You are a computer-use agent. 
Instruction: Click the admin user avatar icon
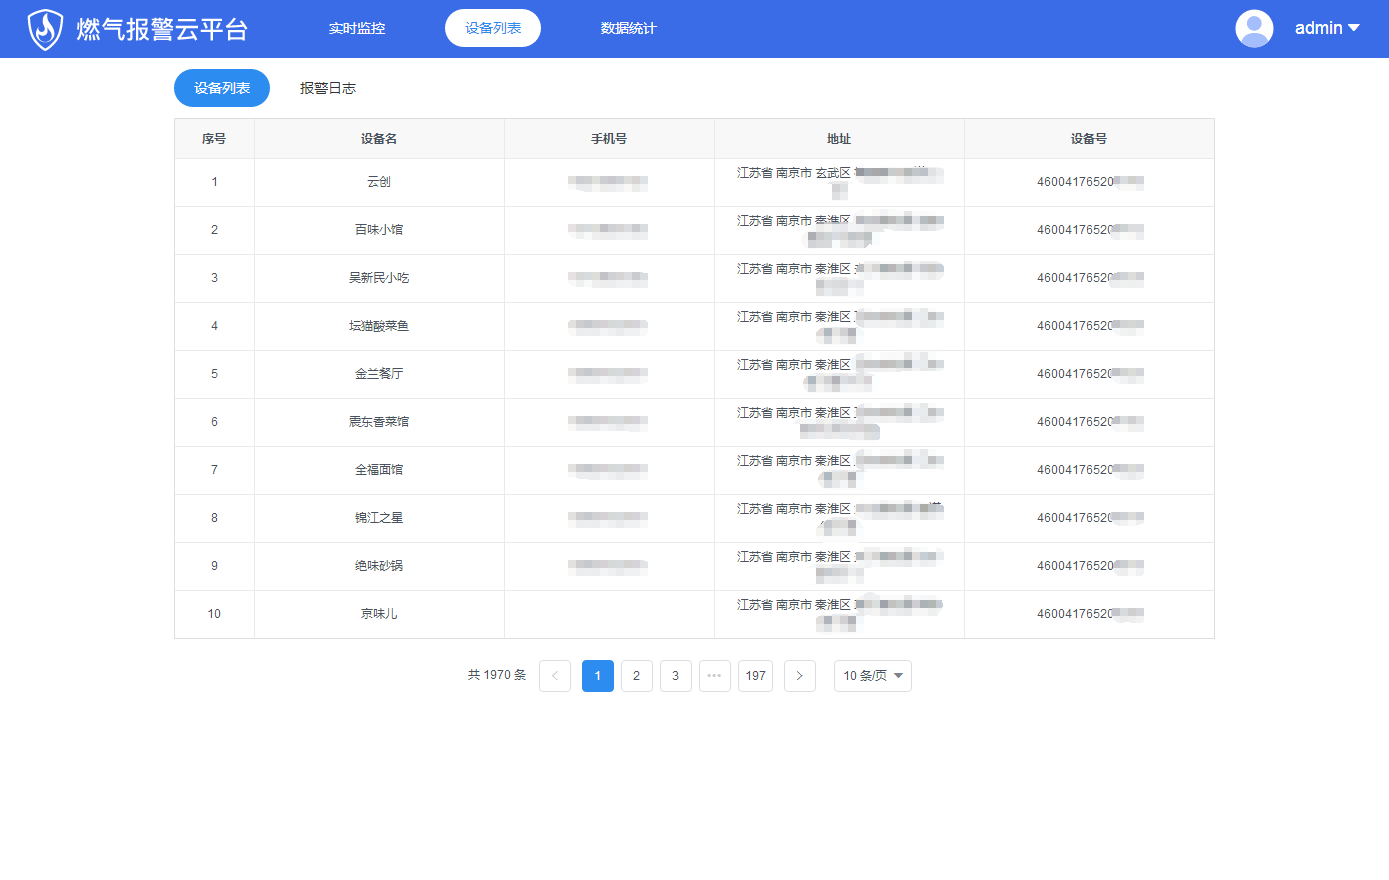point(1254,29)
